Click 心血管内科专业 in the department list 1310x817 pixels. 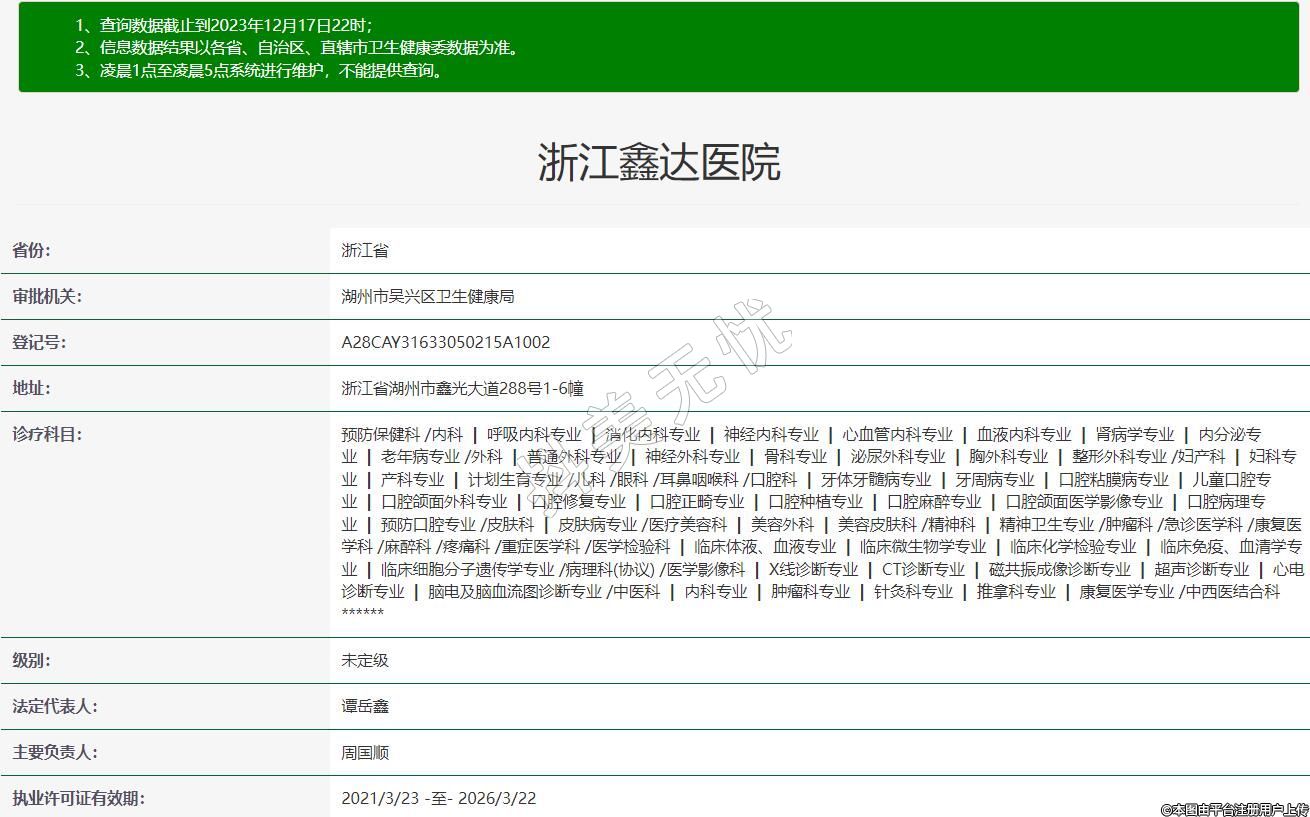pyautogui.click(x=897, y=434)
